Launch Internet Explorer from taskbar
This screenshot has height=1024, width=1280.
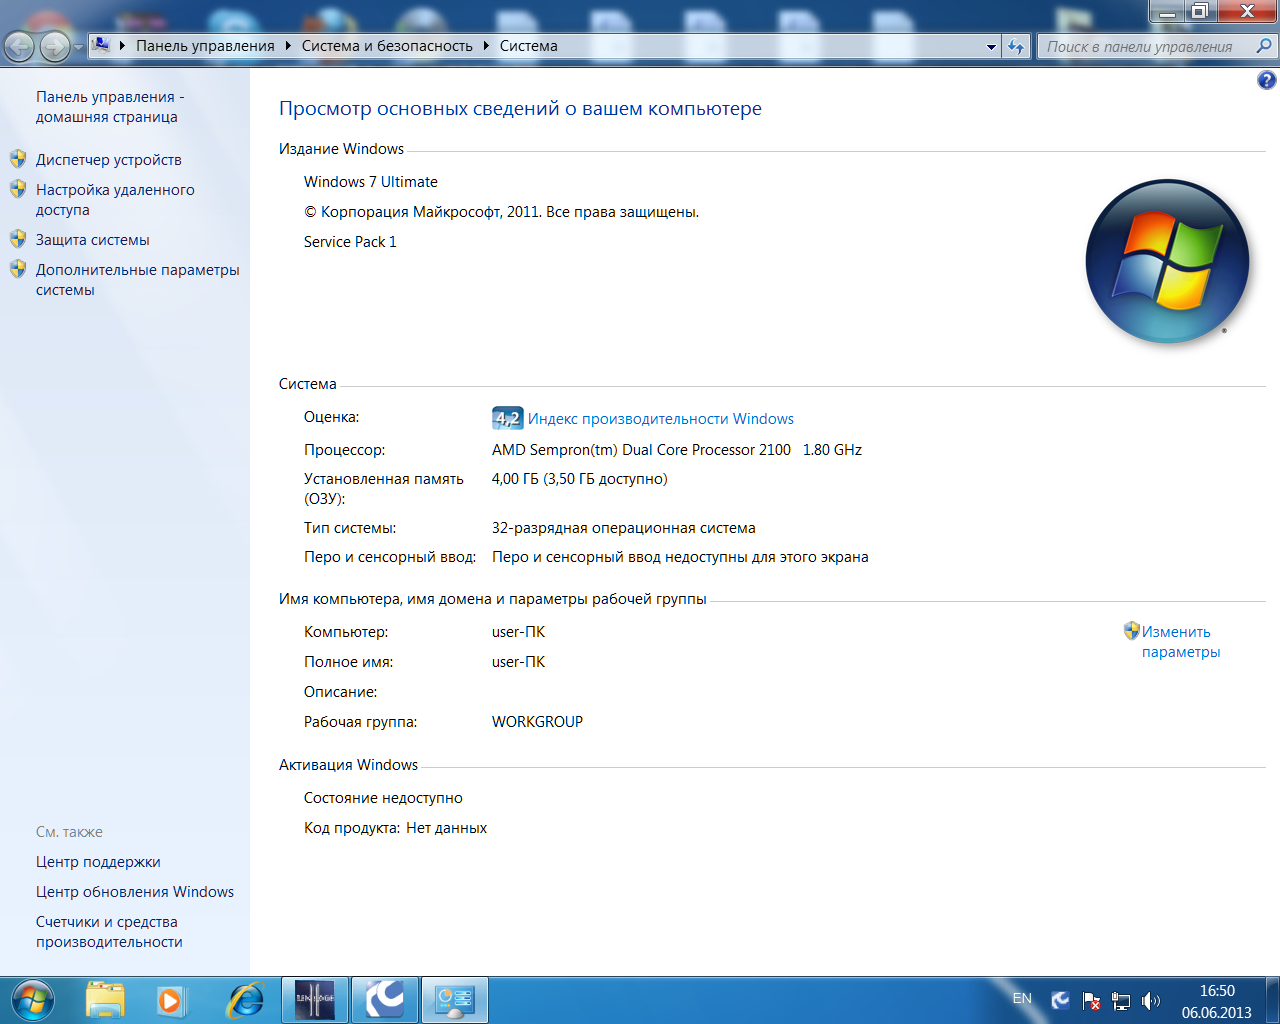point(245,1000)
